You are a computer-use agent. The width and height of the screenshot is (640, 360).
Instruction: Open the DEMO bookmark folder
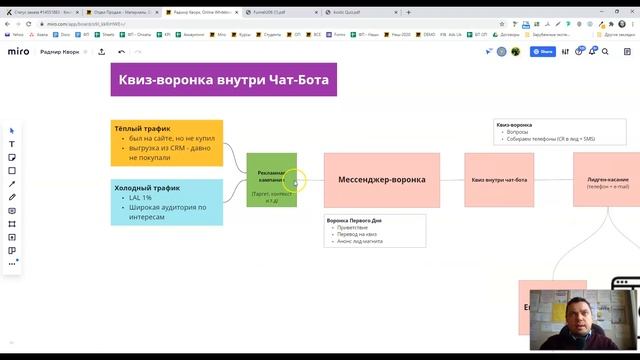click(425, 35)
